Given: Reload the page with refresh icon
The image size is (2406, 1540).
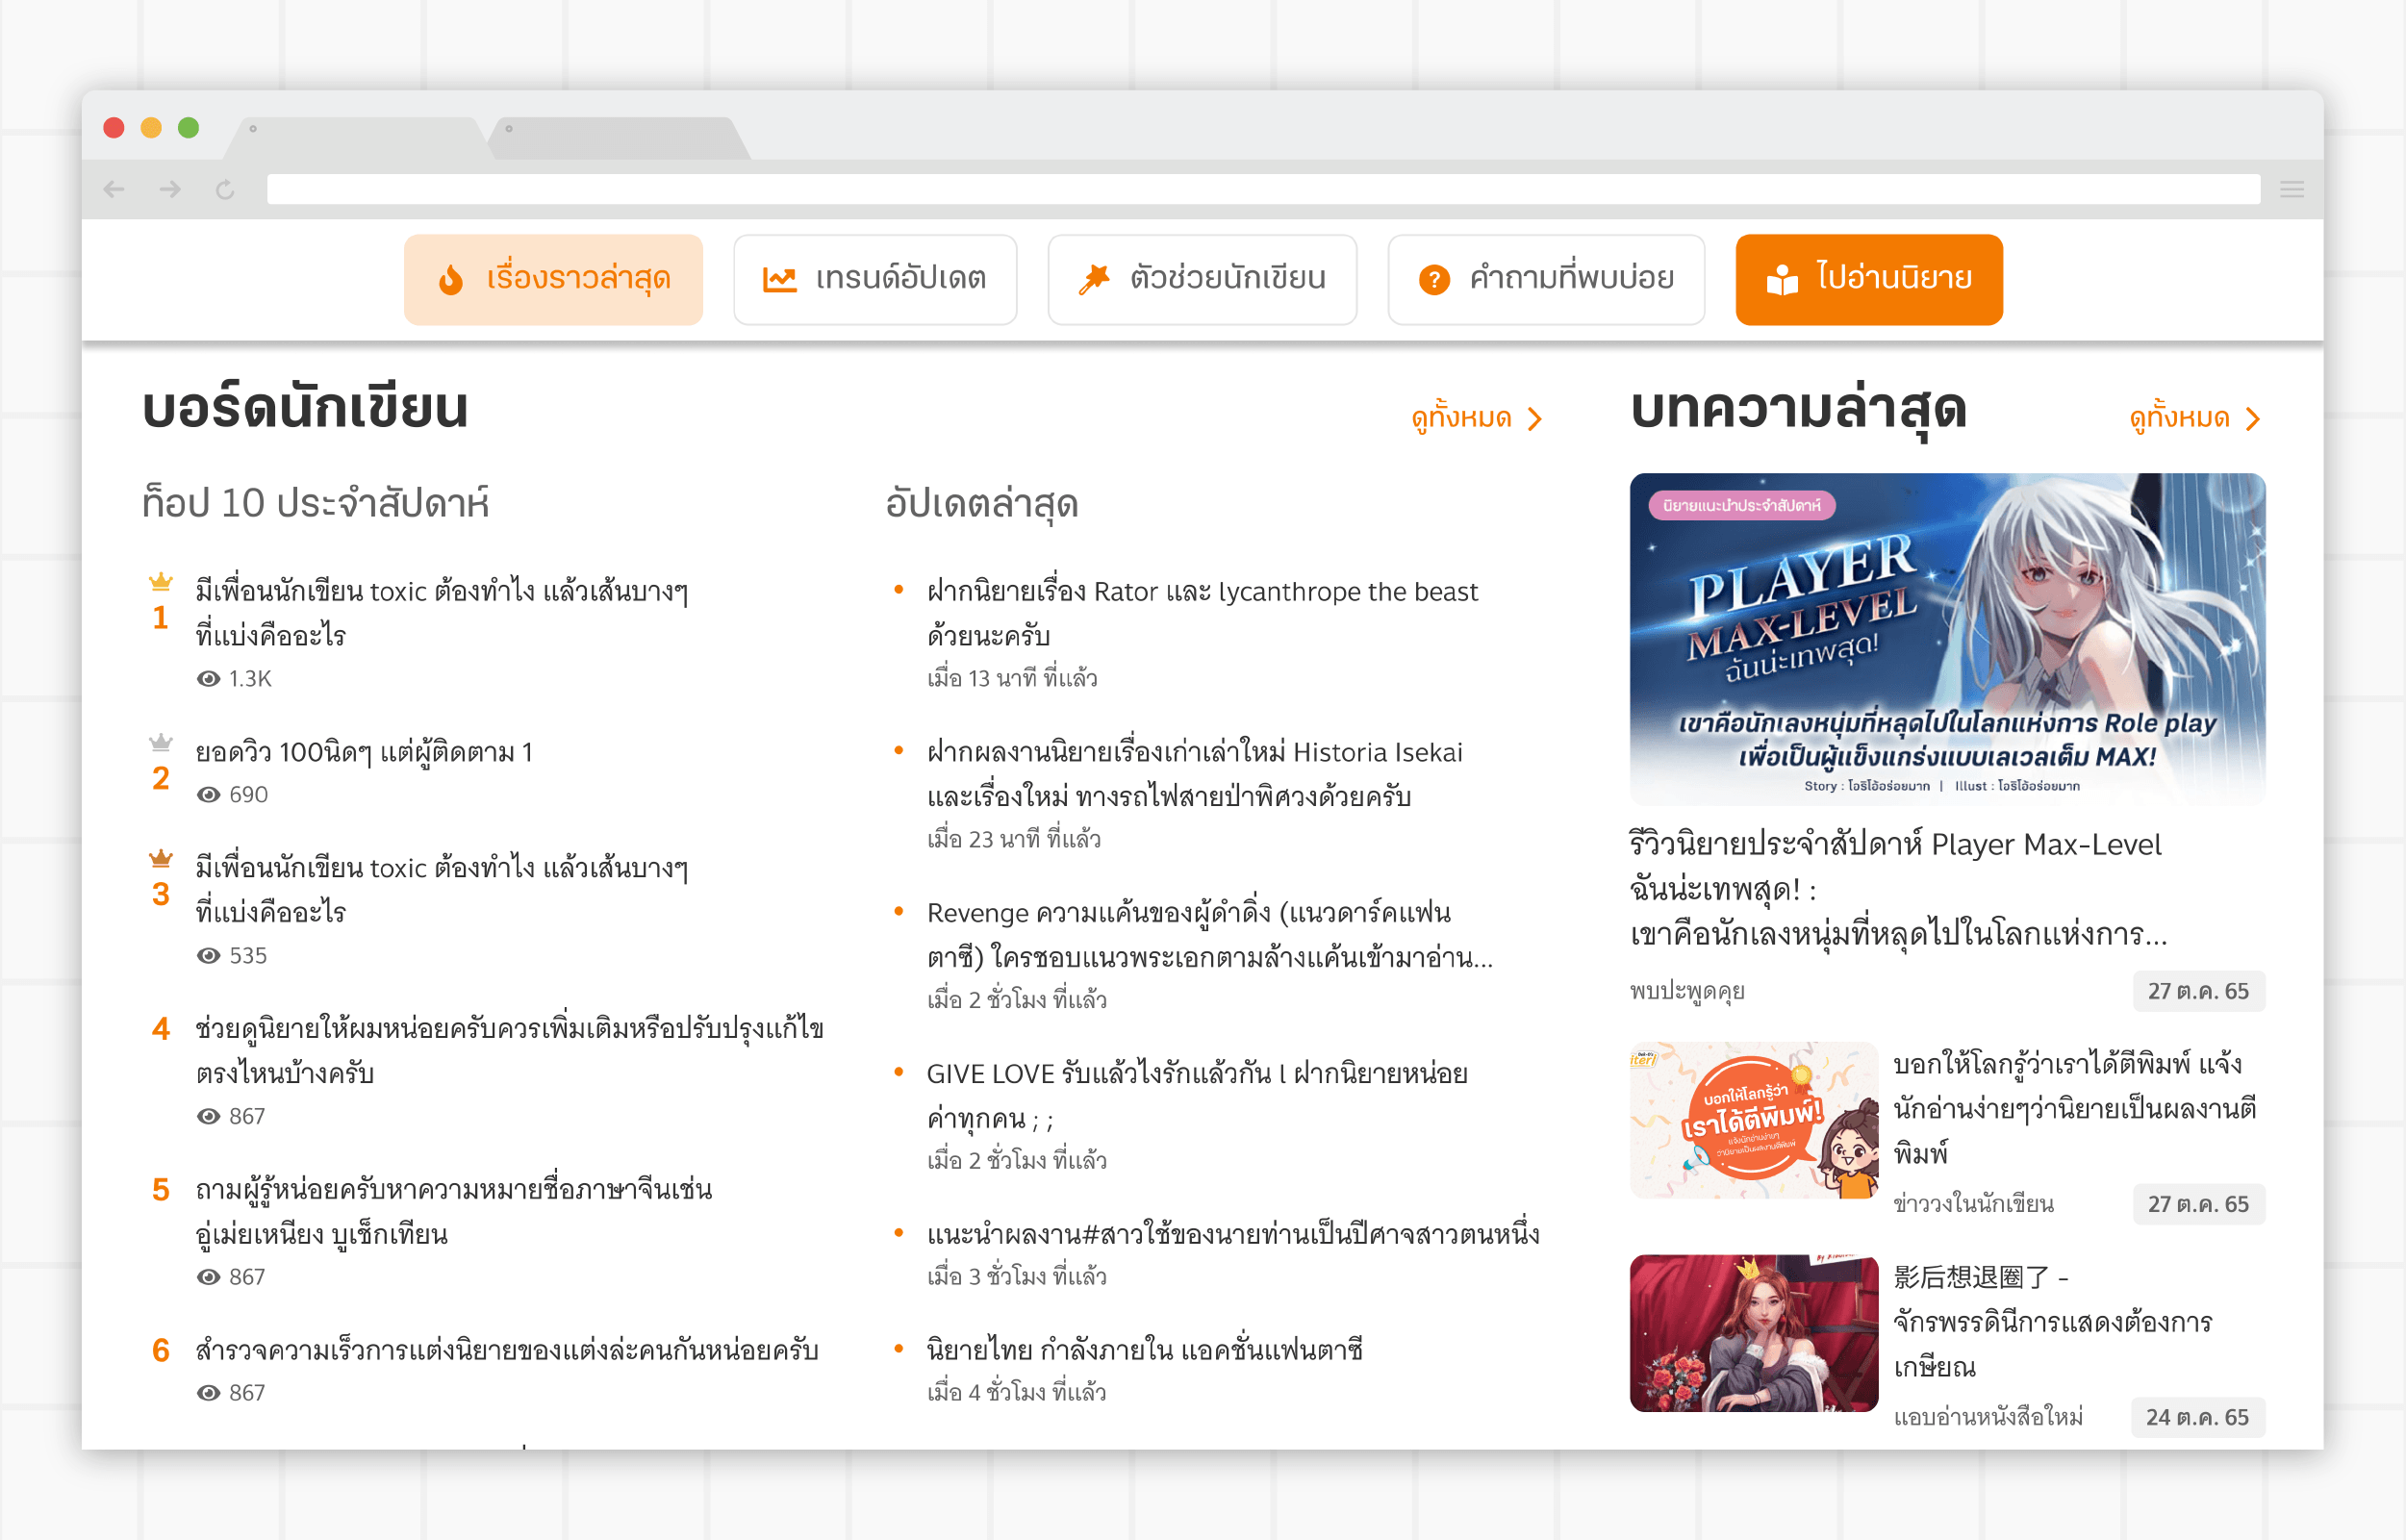Looking at the screenshot, I should tap(225, 189).
